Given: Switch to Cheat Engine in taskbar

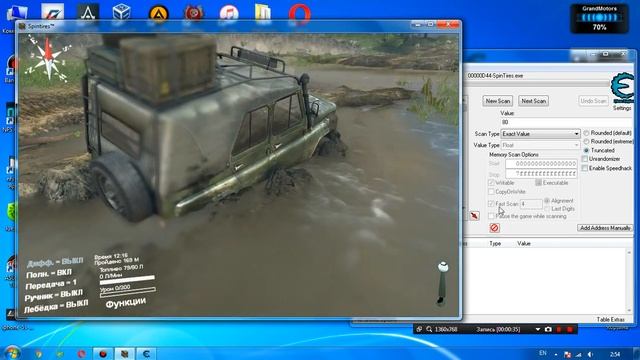Looking at the screenshot, I should pos(146,353).
